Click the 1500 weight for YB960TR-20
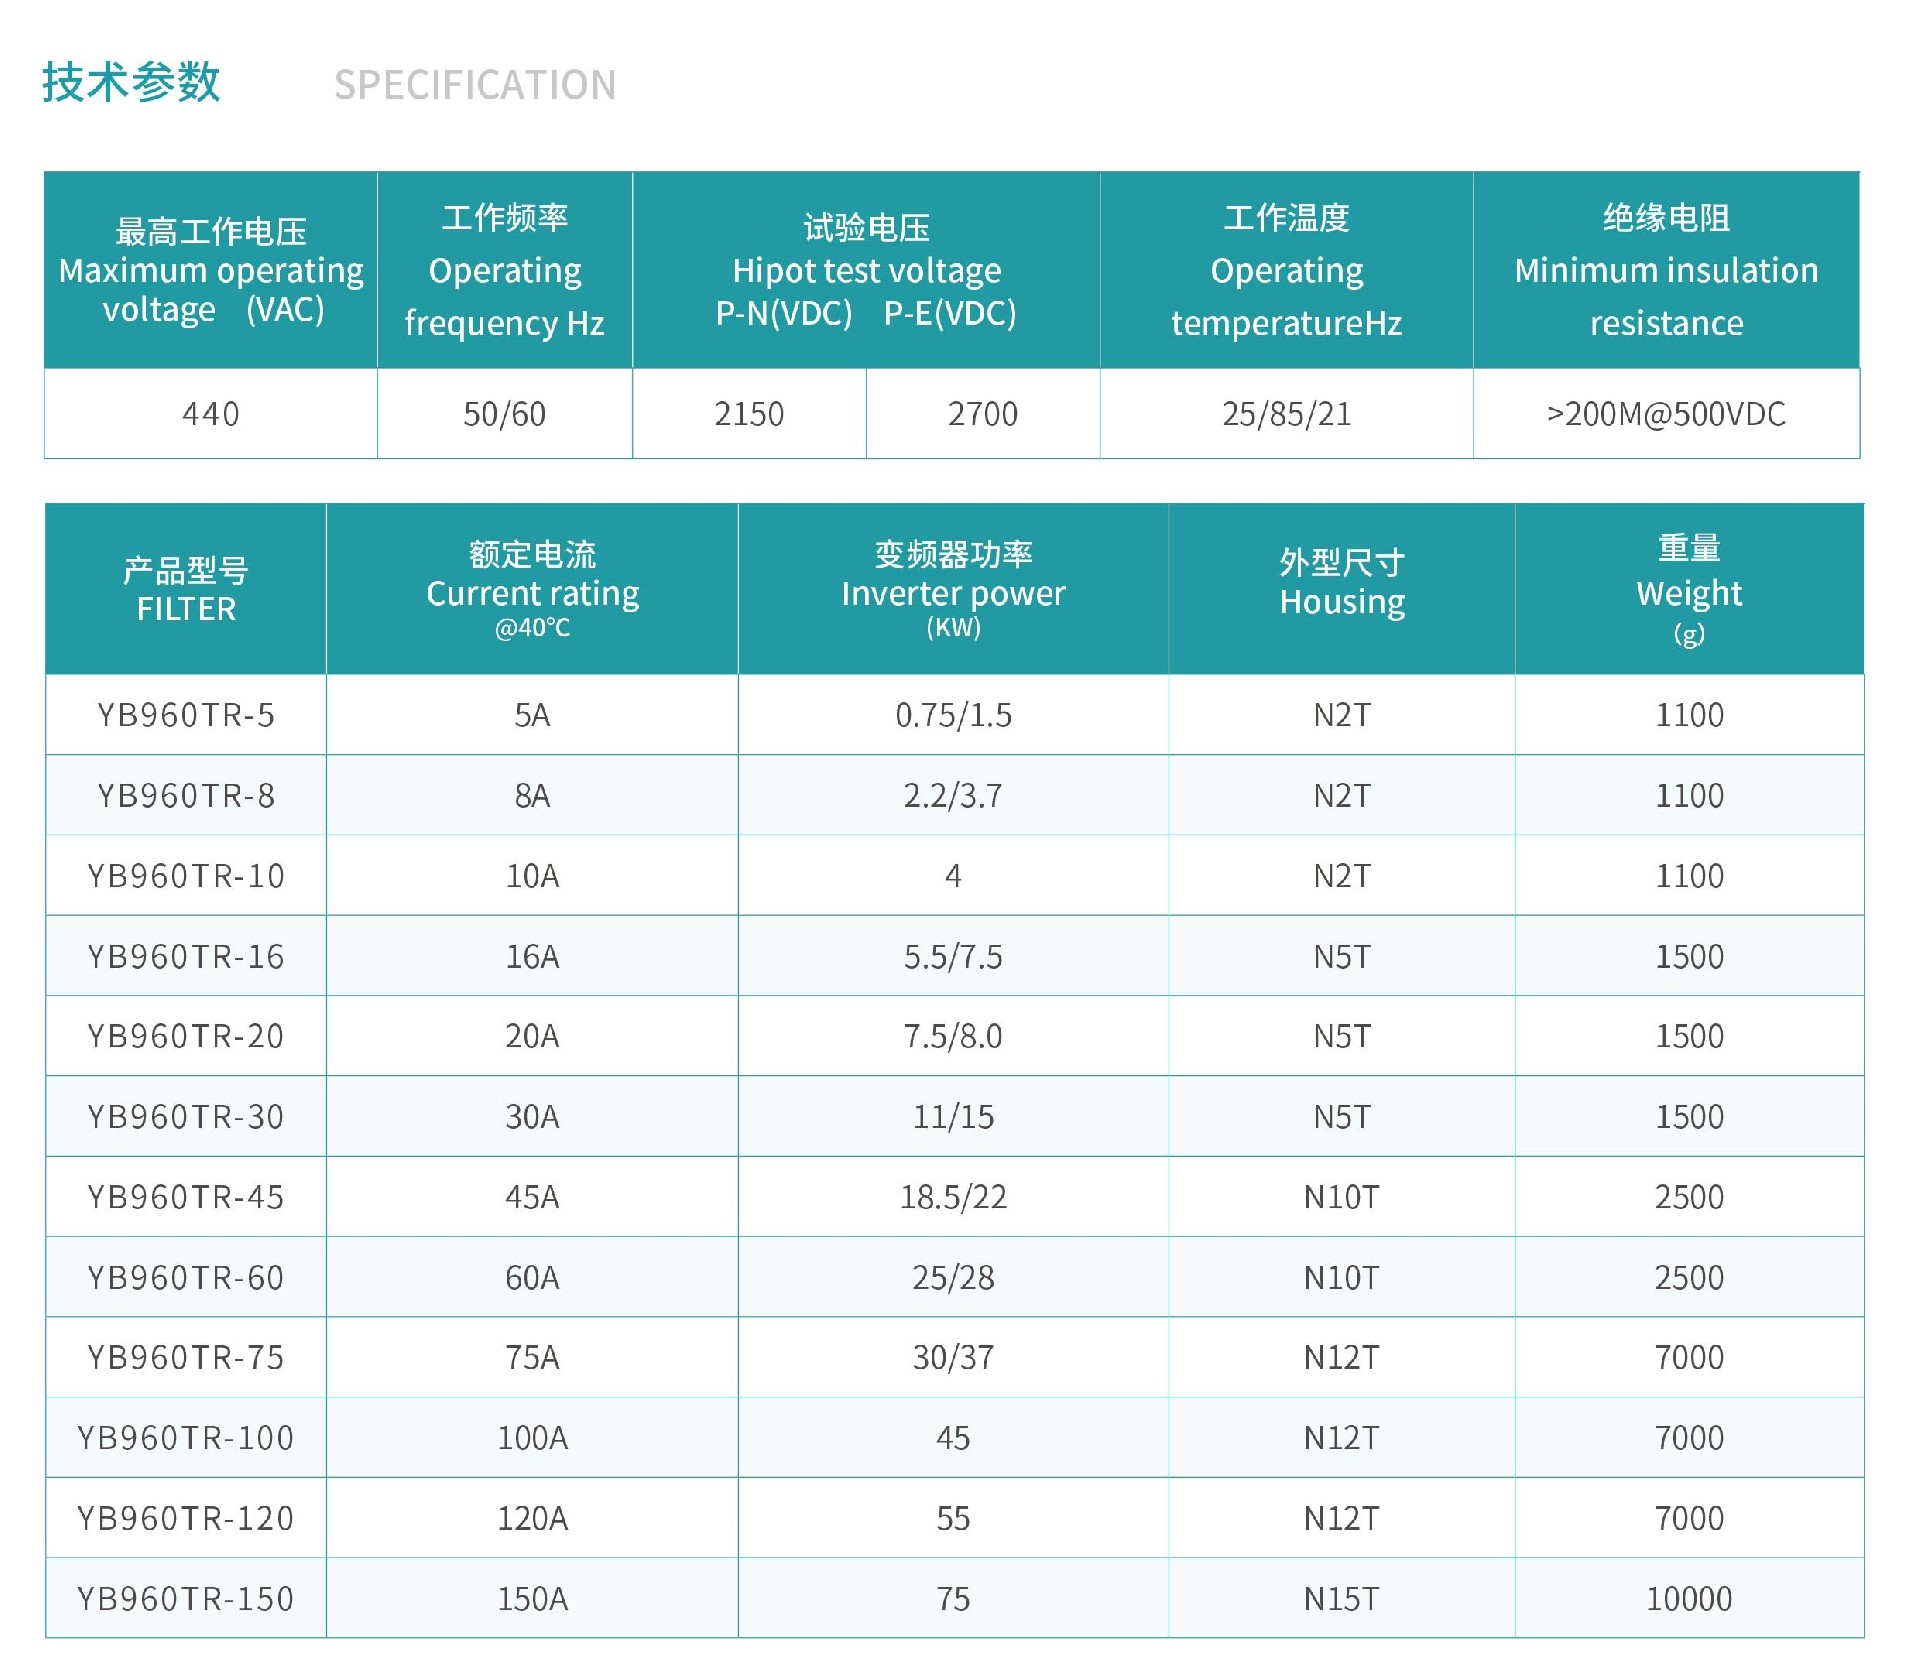The image size is (1920, 1671). pyautogui.click(x=1689, y=1036)
